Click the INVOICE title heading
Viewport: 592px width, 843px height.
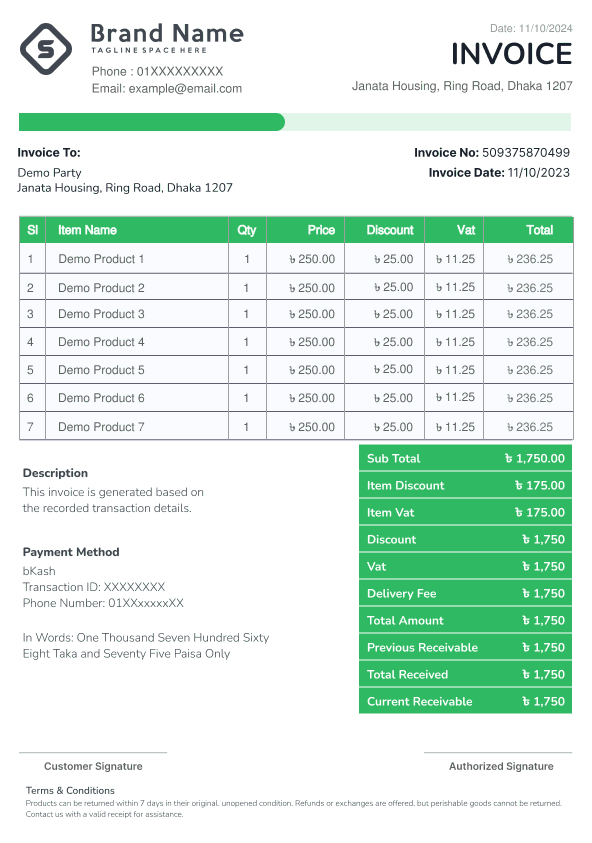point(511,54)
